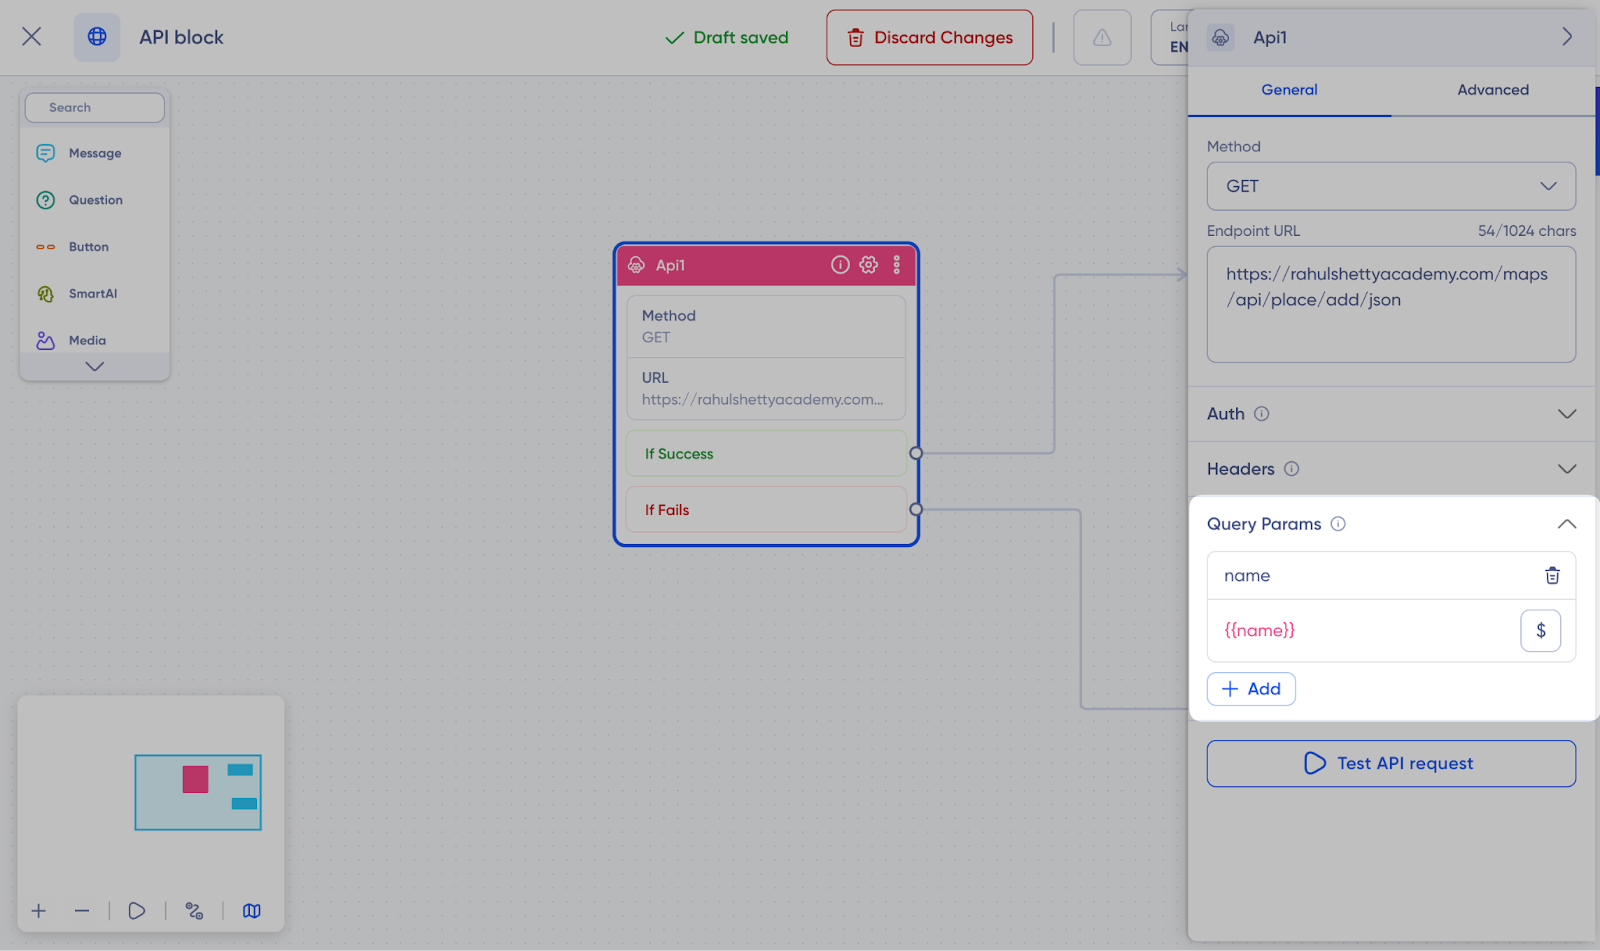The width and height of the screenshot is (1600, 951).
Task: Show Auth info tooltip icon
Action: 1262,414
